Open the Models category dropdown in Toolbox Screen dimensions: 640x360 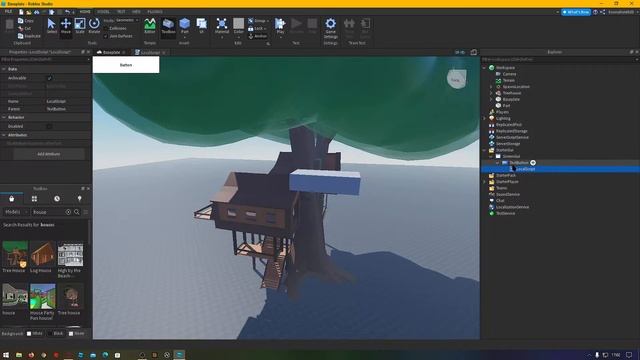point(16,212)
